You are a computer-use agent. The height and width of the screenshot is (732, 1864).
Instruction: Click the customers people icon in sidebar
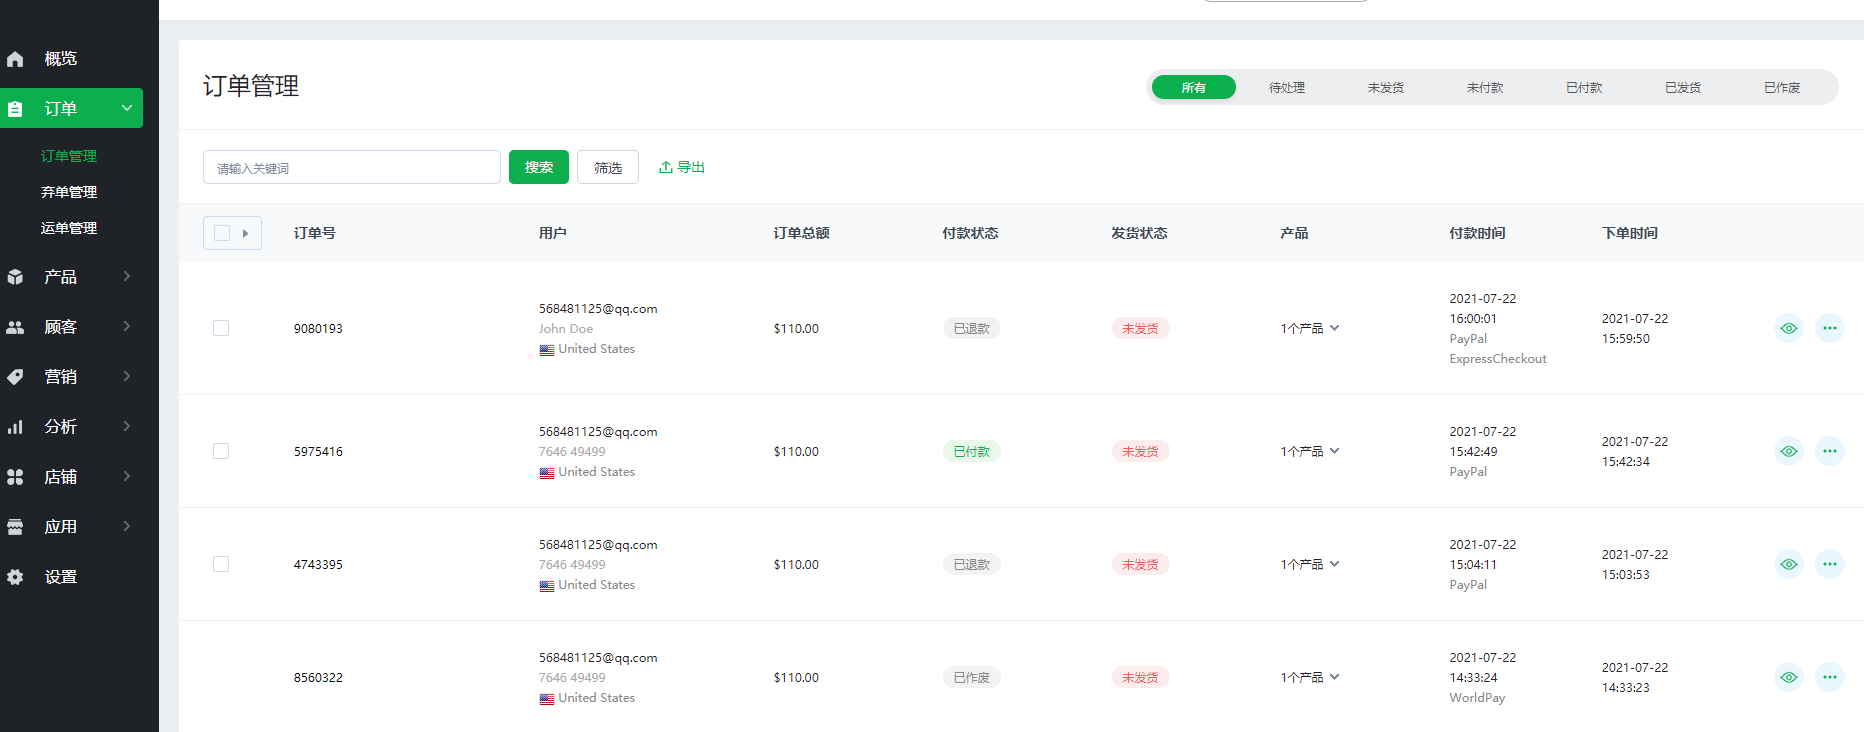click(15, 327)
